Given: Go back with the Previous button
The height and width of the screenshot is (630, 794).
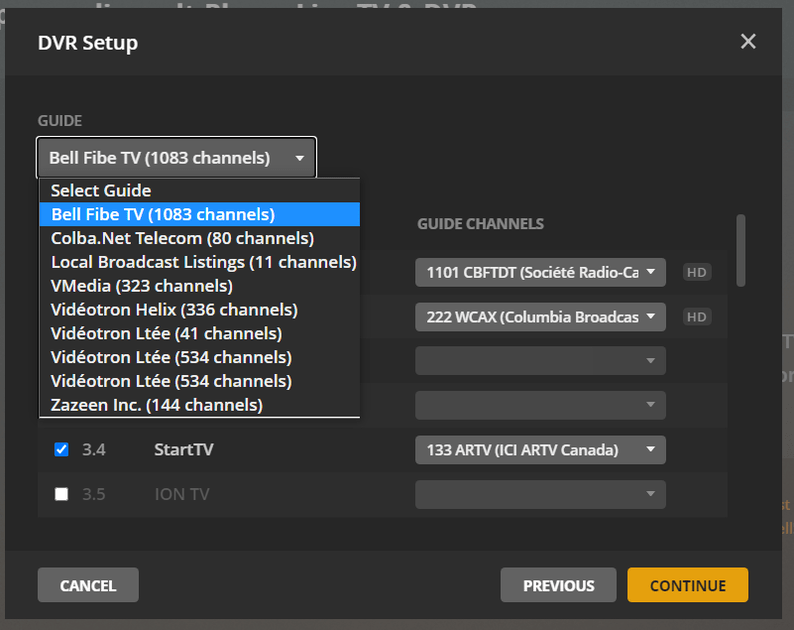Looking at the screenshot, I should point(558,585).
